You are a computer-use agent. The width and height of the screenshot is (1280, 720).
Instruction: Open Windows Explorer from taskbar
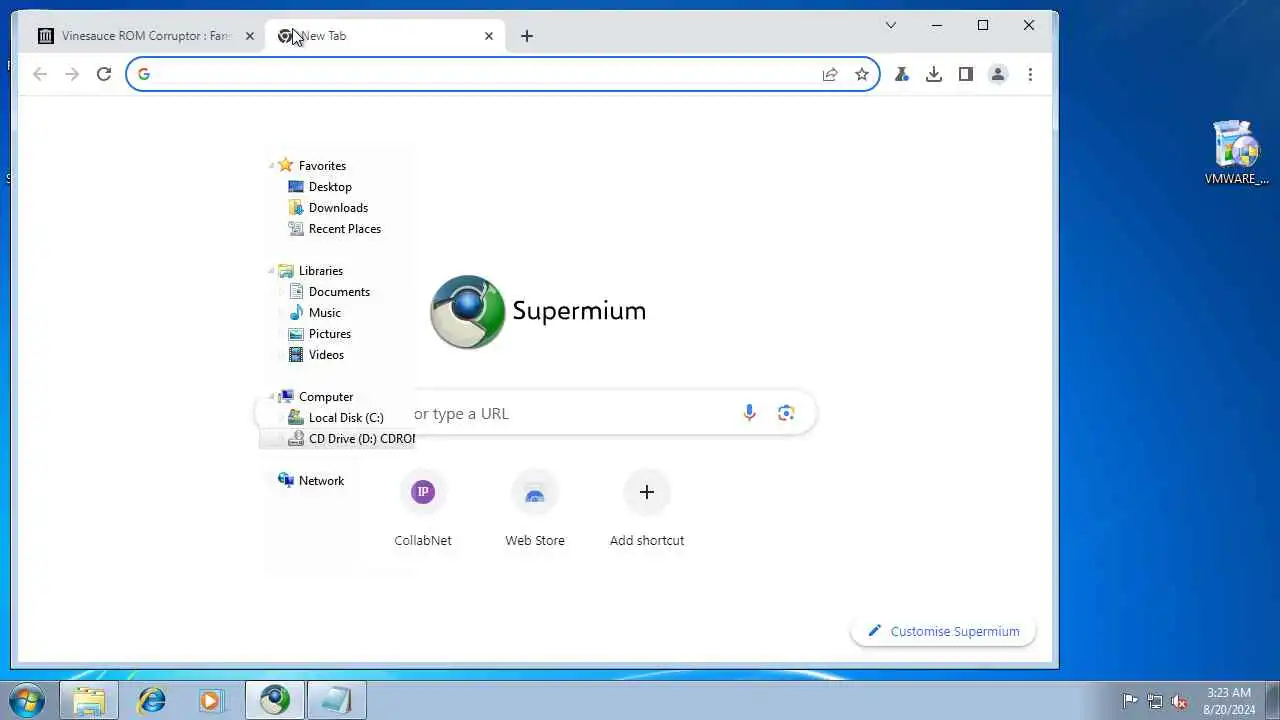click(x=89, y=700)
